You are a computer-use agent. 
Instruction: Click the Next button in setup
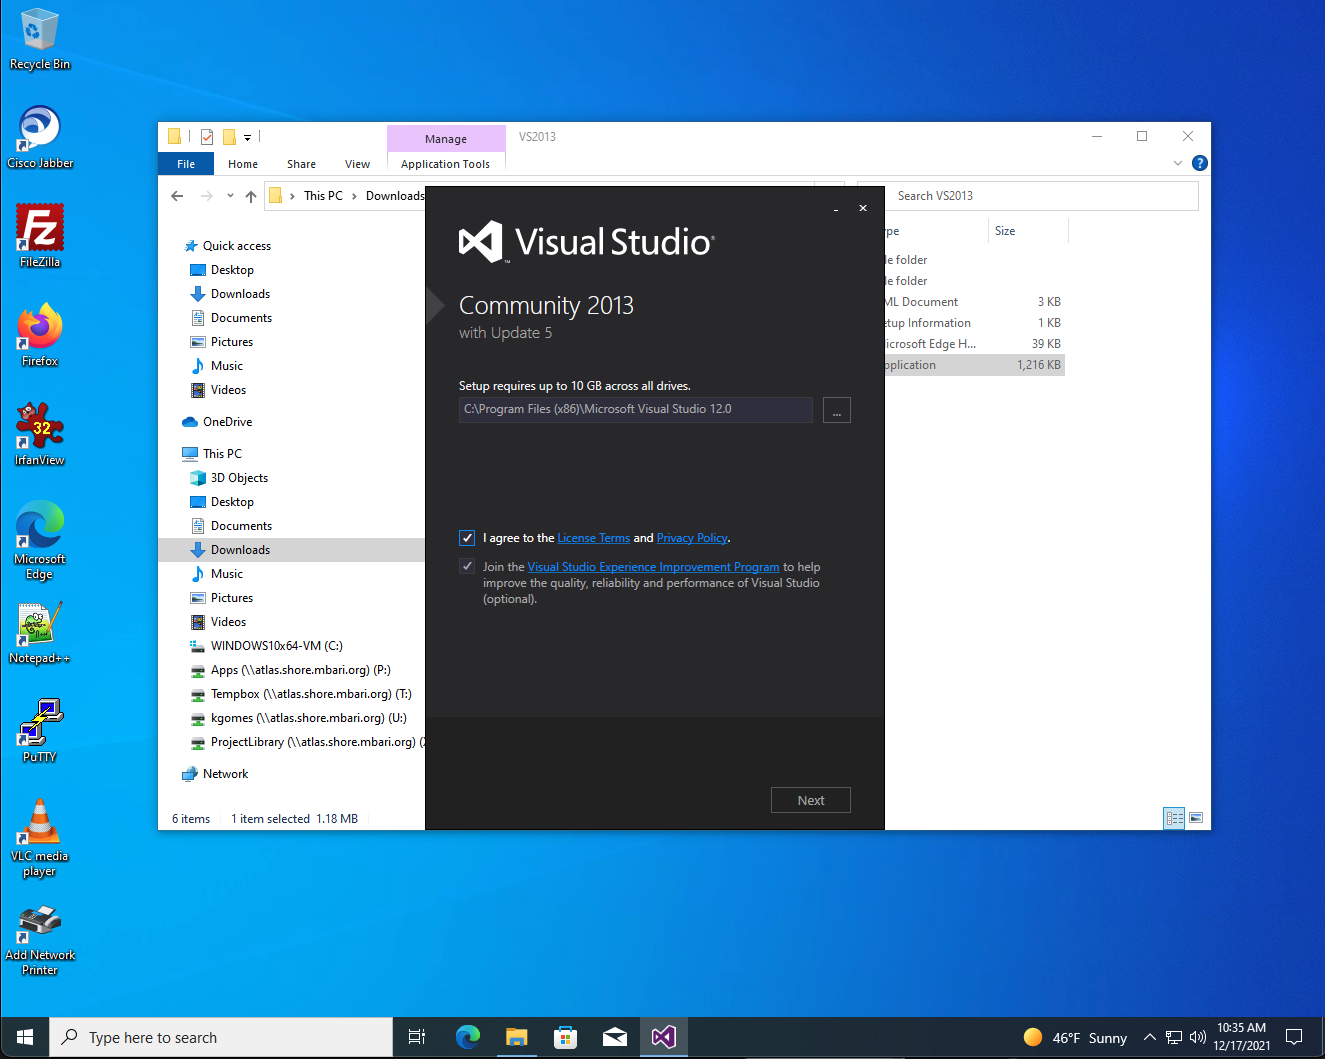(811, 800)
